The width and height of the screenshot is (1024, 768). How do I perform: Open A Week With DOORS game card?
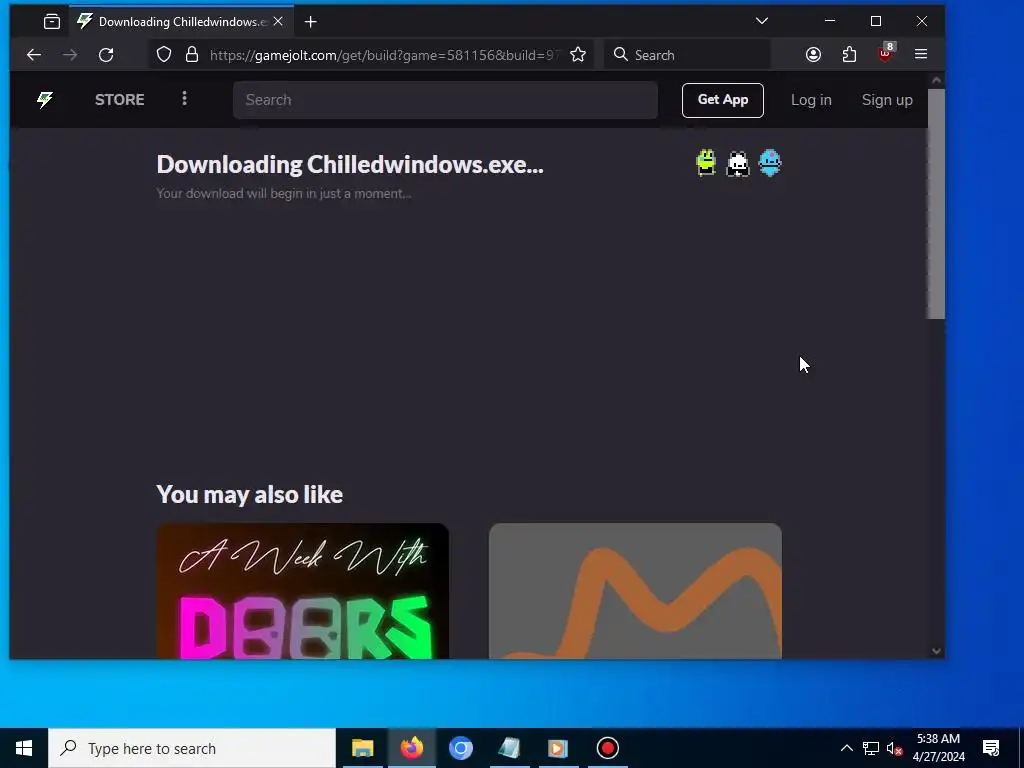tap(302, 591)
